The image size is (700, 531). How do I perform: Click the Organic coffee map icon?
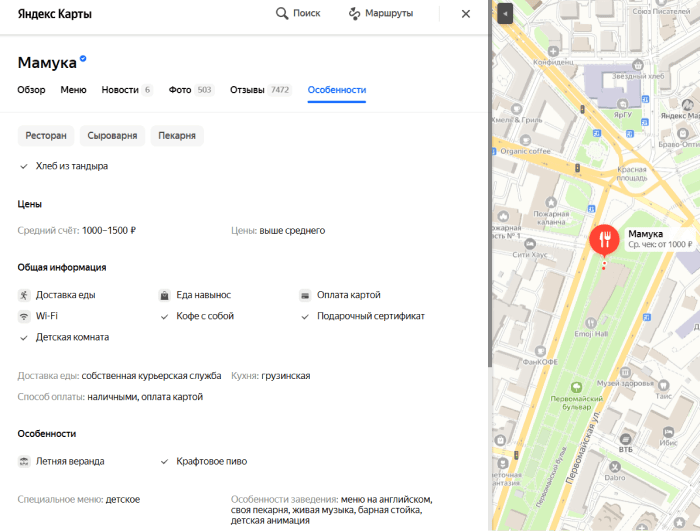tap(525, 140)
